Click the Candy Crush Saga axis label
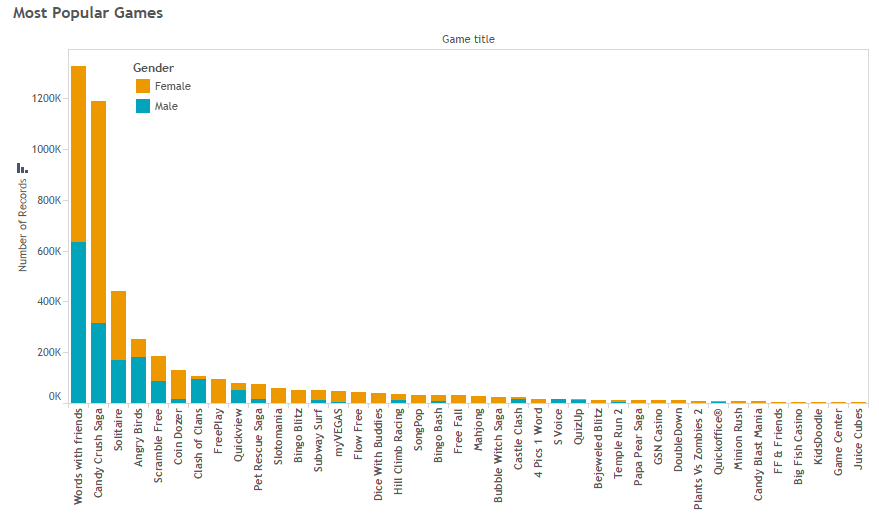The width and height of the screenshot is (879, 520). [98, 453]
